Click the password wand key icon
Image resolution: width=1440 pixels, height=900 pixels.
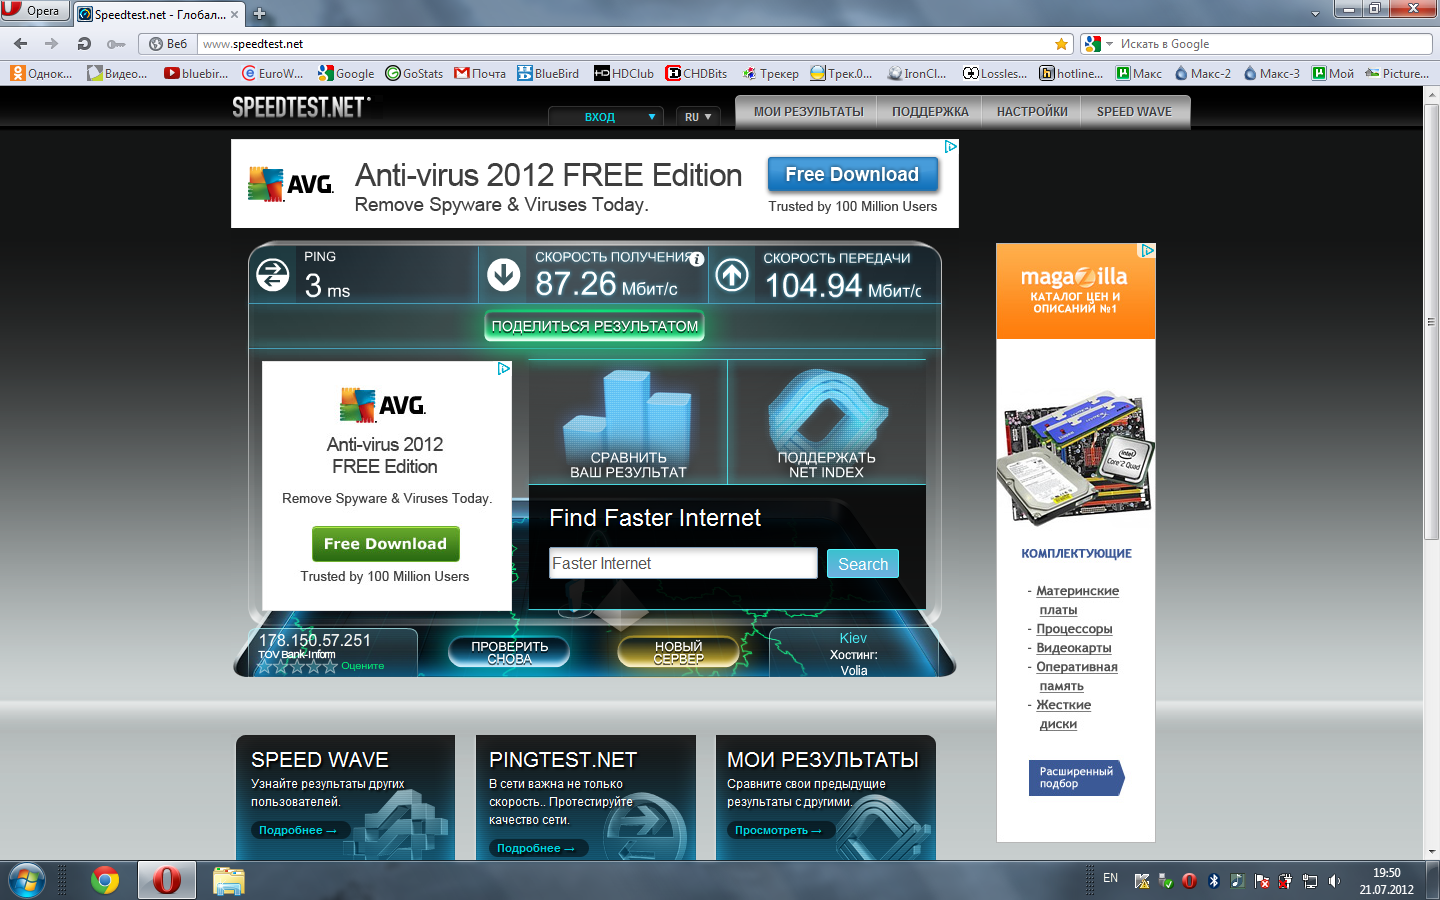116,44
